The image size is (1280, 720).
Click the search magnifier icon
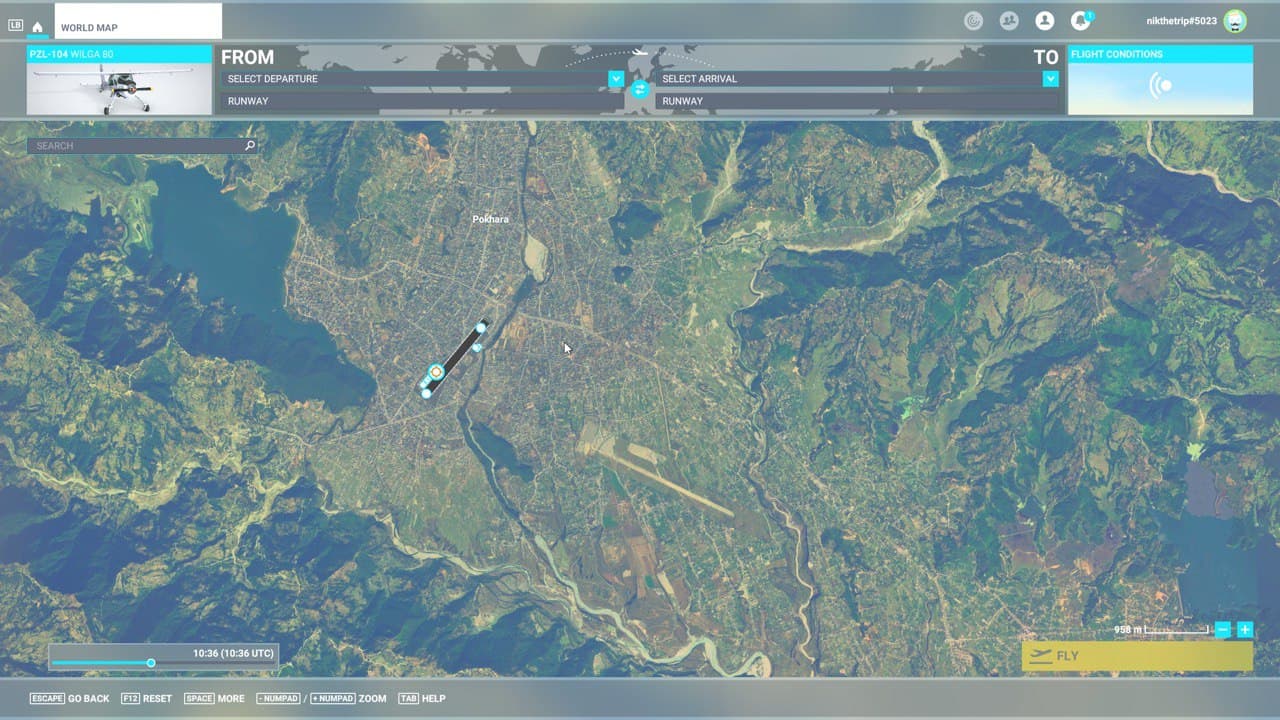pos(250,146)
